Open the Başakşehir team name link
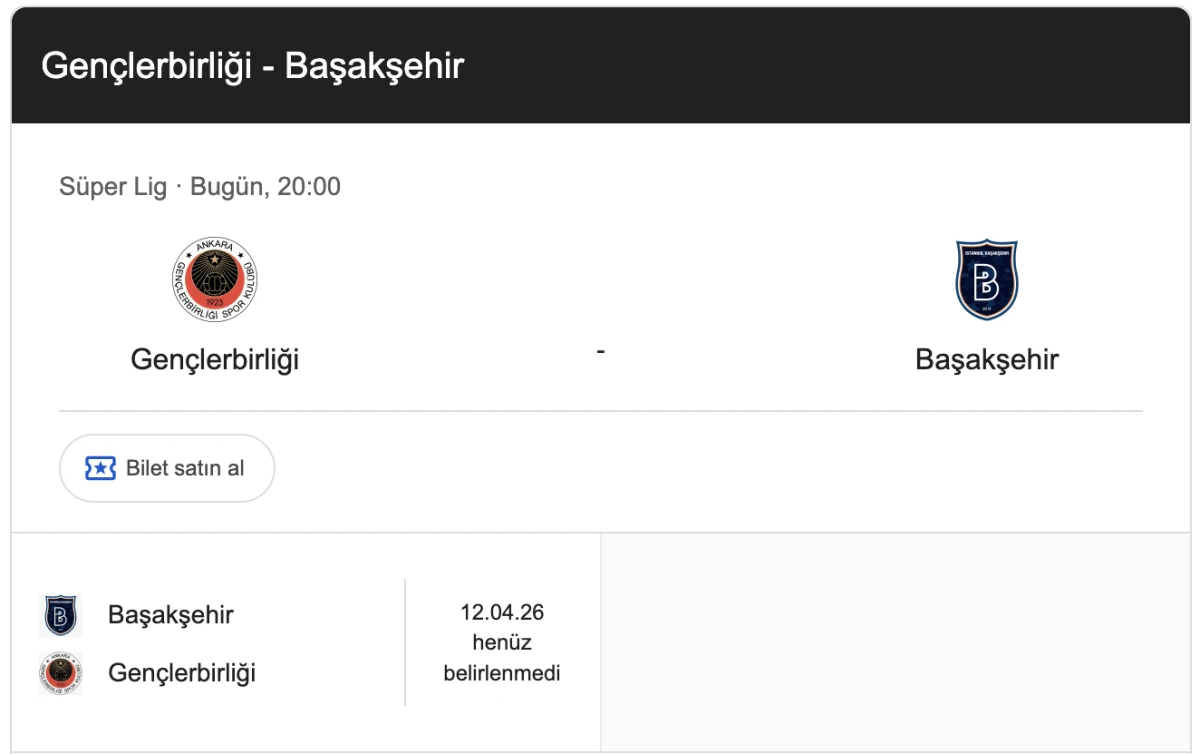1200x754 pixels. click(x=985, y=357)
